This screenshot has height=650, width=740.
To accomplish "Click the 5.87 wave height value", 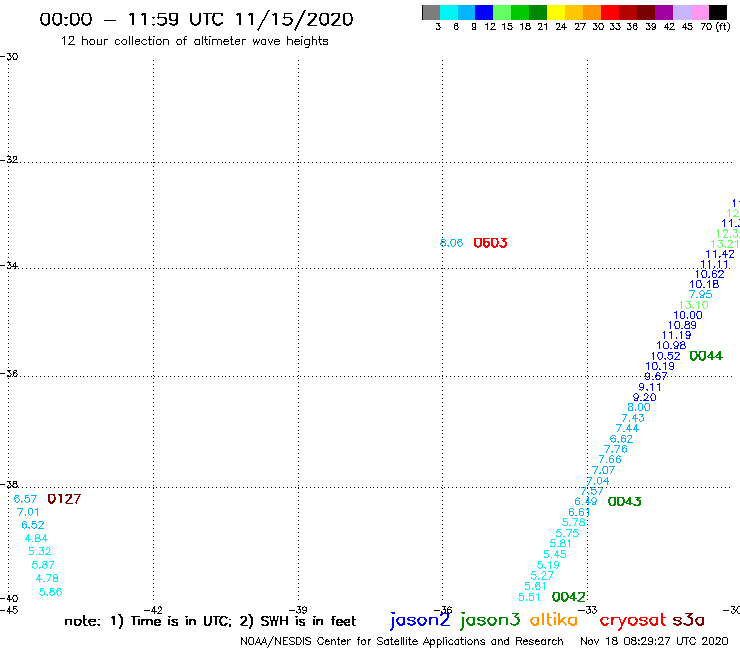I will 43,565.
